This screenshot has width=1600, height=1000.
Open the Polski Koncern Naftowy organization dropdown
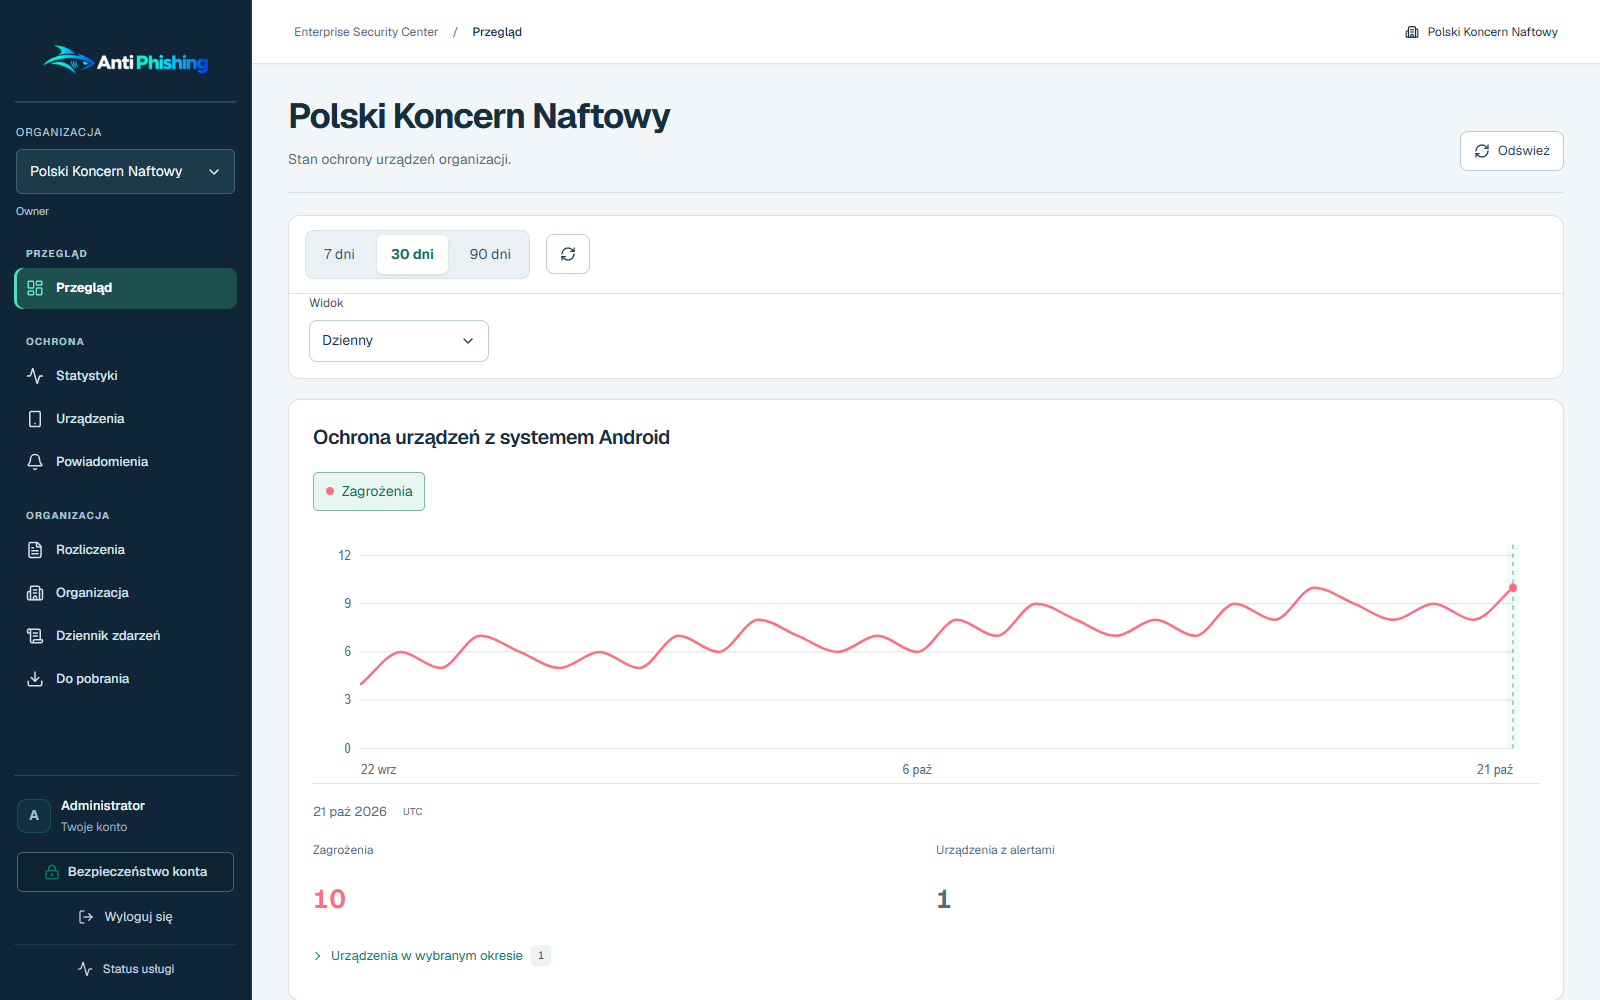tap(125, 171)
